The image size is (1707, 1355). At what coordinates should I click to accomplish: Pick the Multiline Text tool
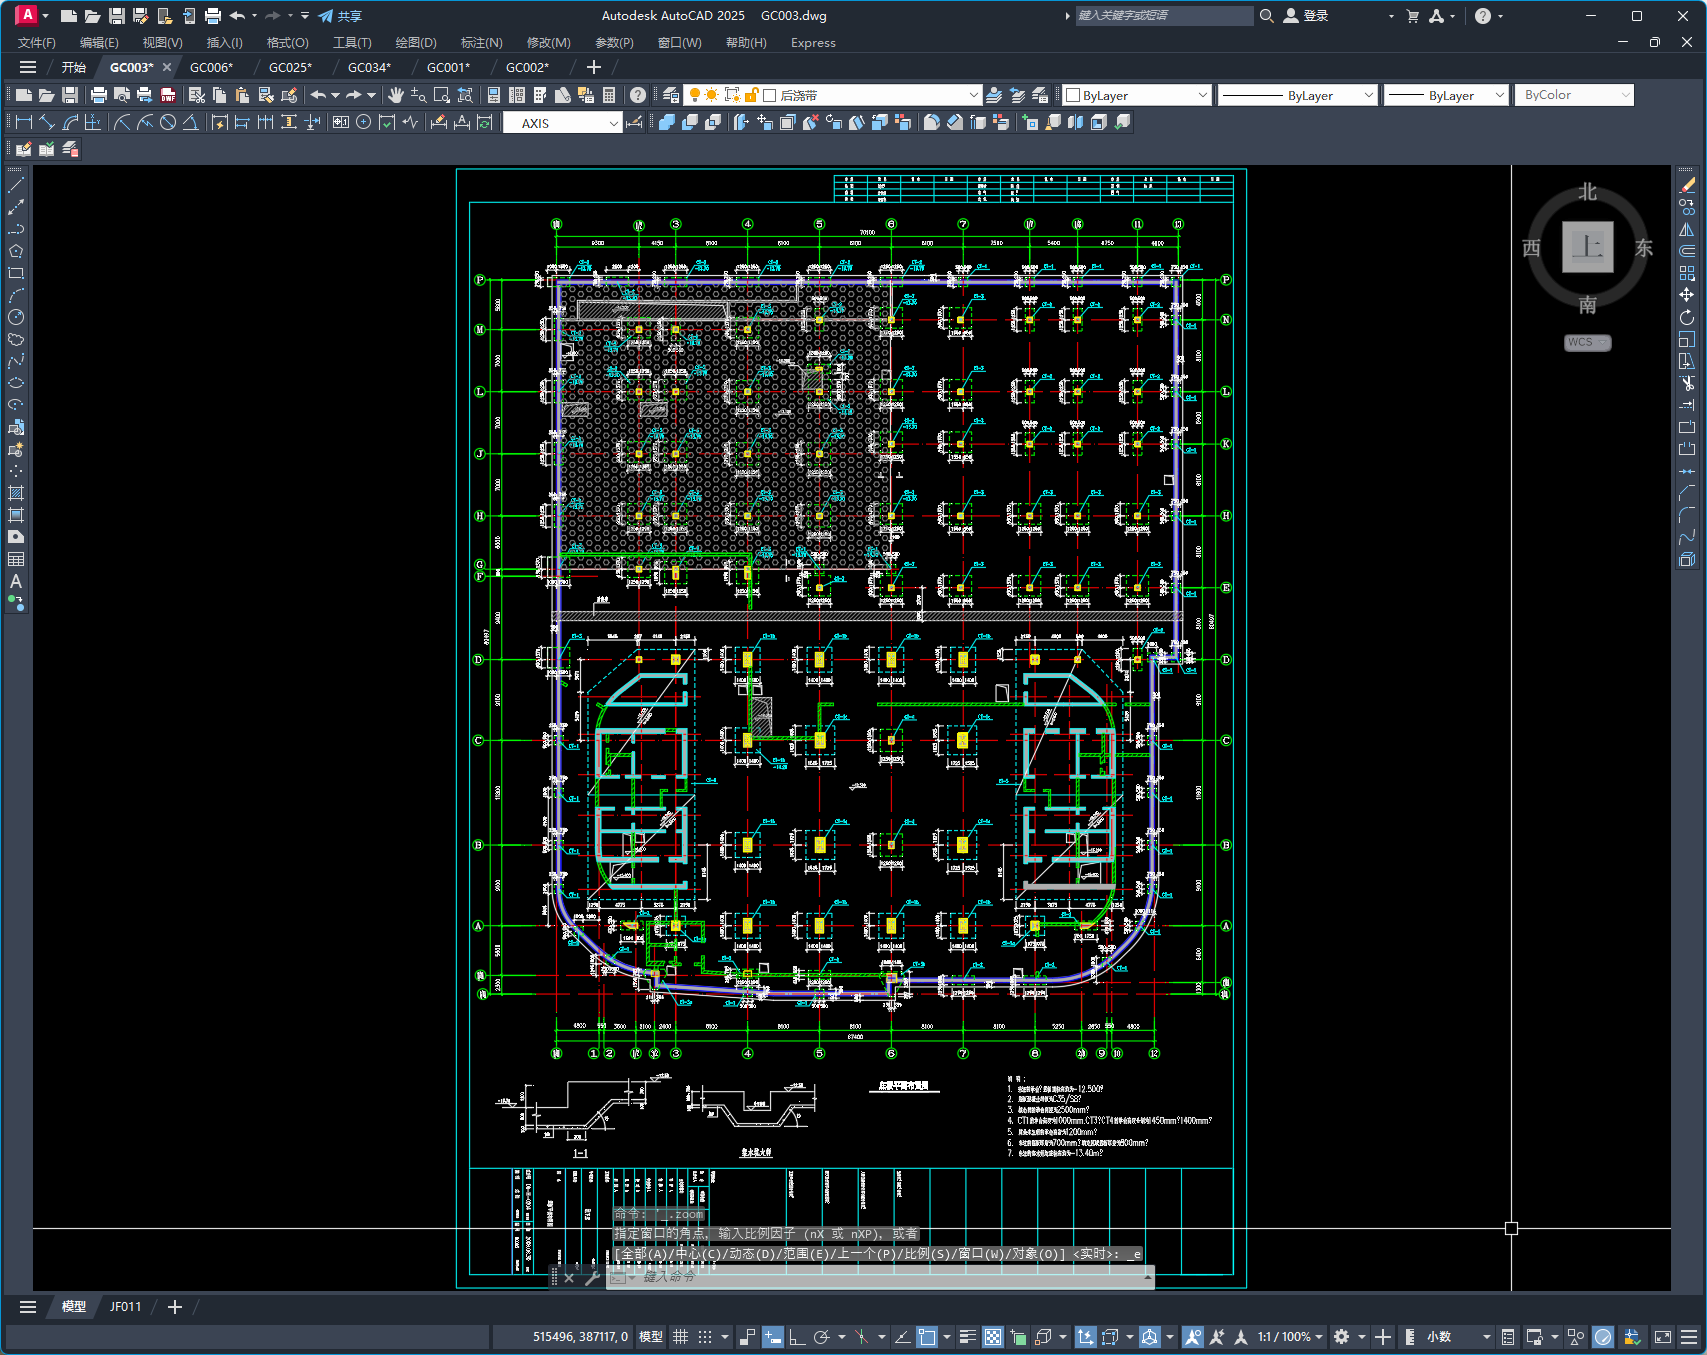tap(16, 581)
